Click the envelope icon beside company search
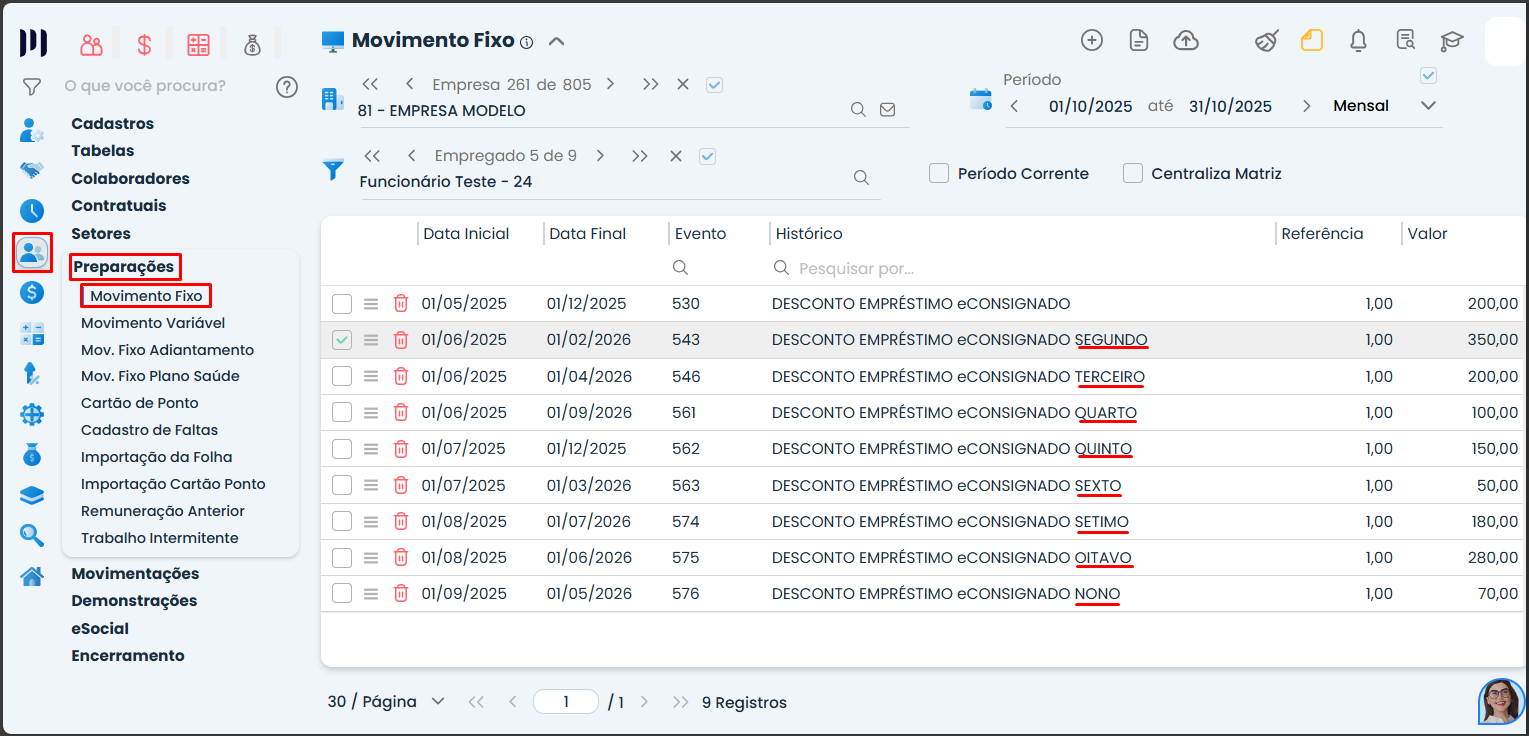Screen dimensions: 1529x736 click(887, 110)
